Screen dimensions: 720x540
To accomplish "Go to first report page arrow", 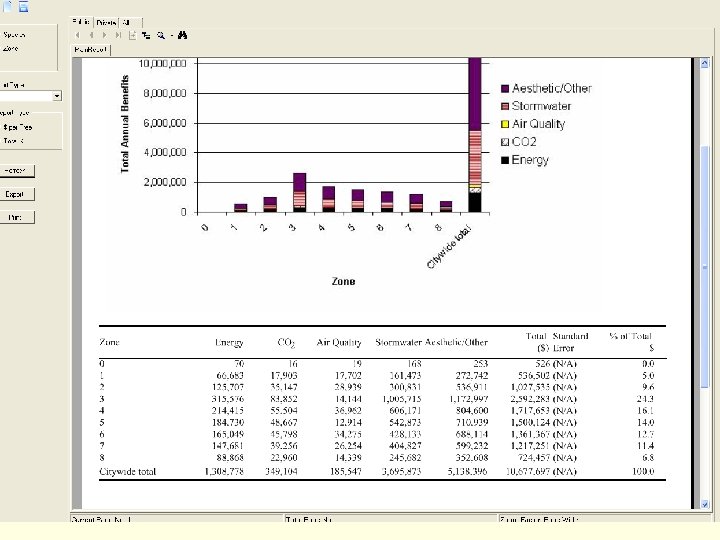I will click(x=78, y=35).
